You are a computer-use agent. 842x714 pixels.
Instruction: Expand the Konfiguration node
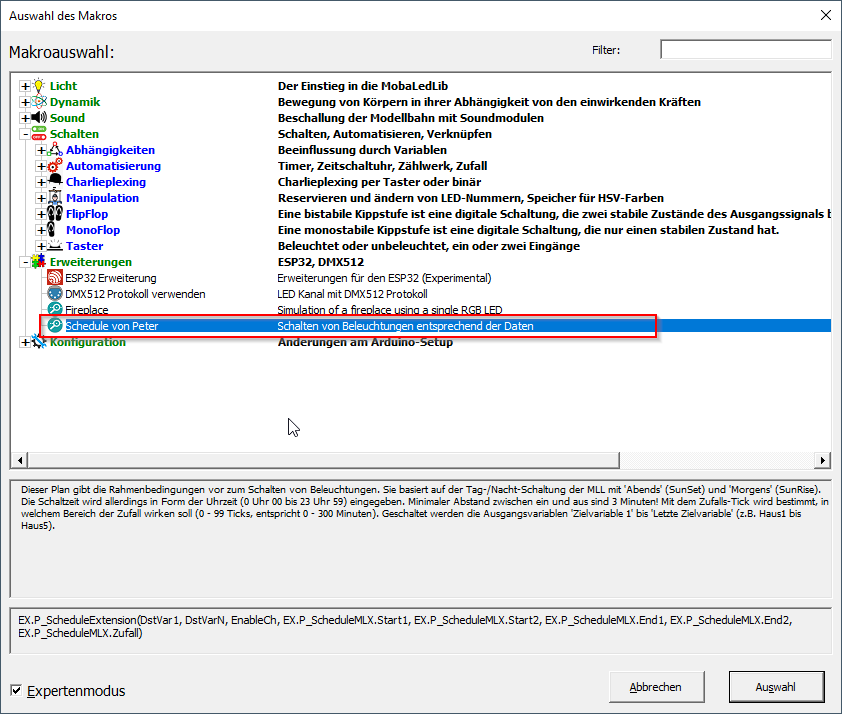25,342
